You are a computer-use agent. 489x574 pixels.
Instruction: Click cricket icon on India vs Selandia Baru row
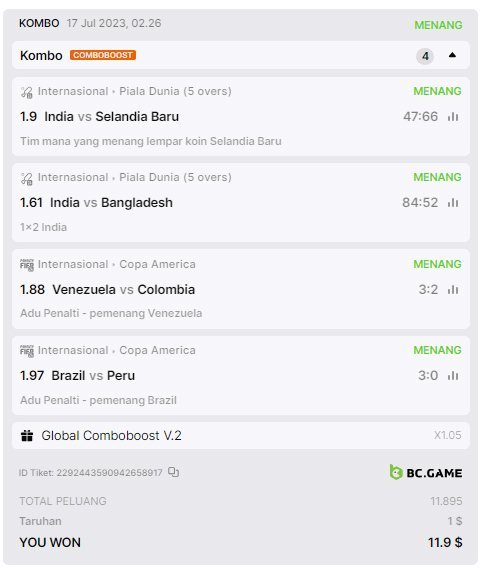point(27,92)
